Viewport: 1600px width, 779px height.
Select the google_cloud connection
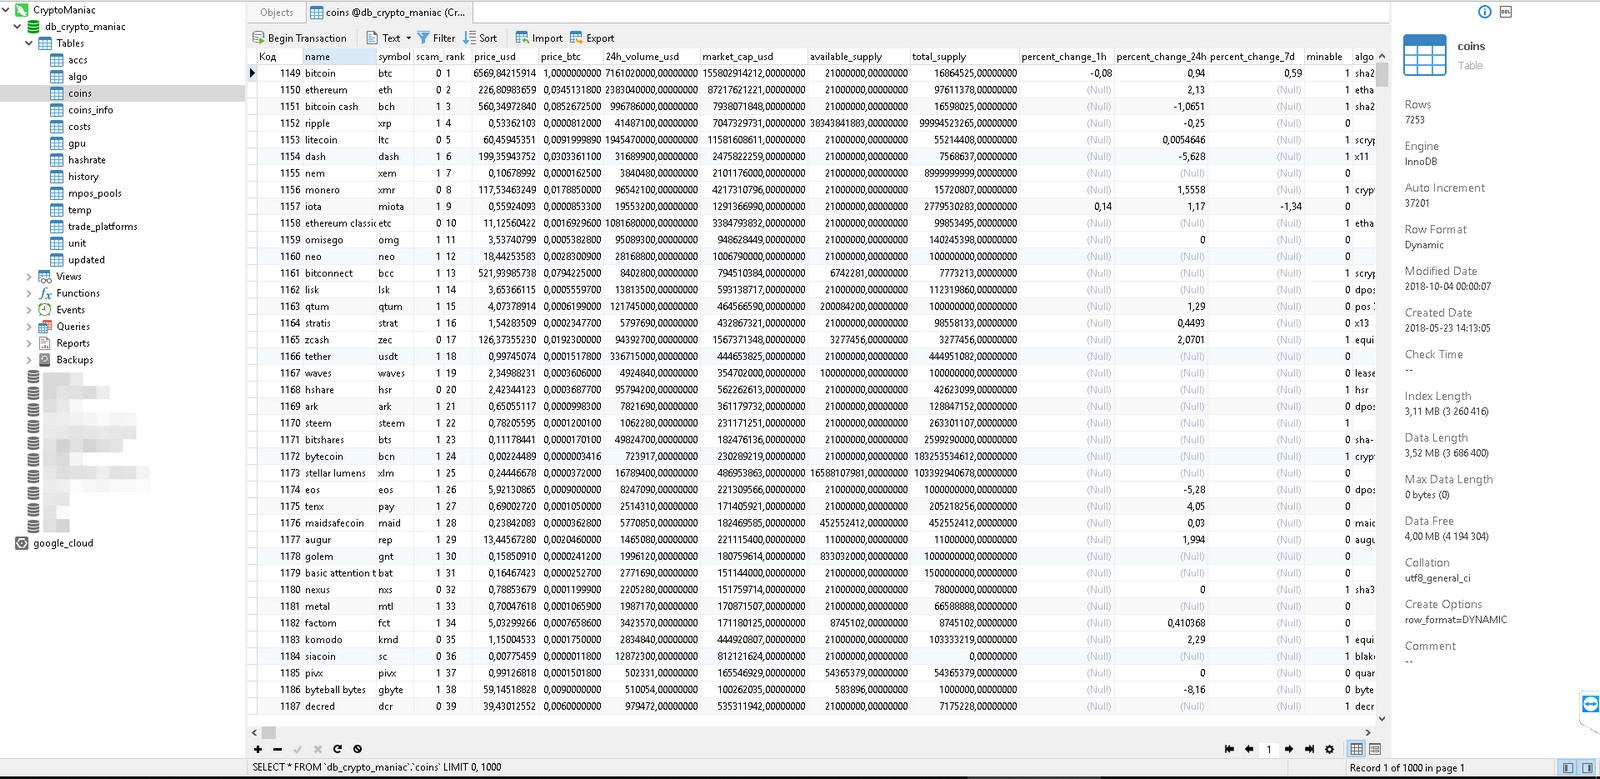click(x=62, y=543)
